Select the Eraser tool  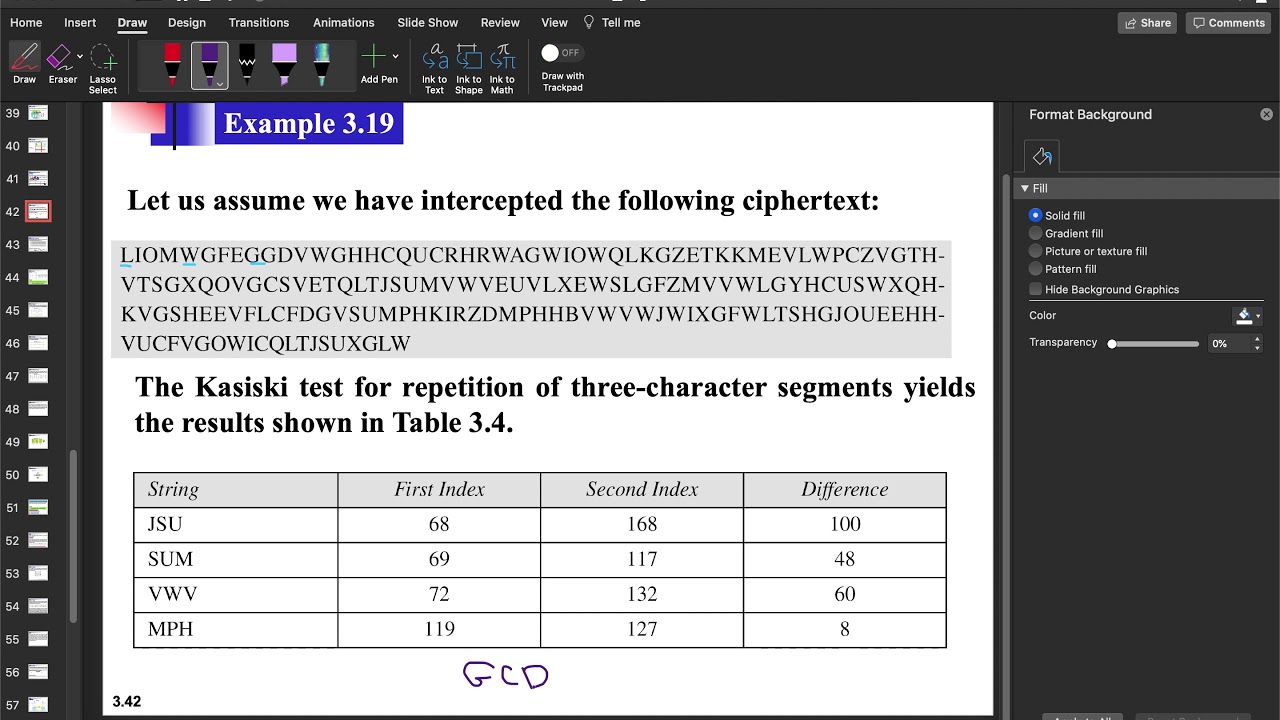[x=60, y=64]
